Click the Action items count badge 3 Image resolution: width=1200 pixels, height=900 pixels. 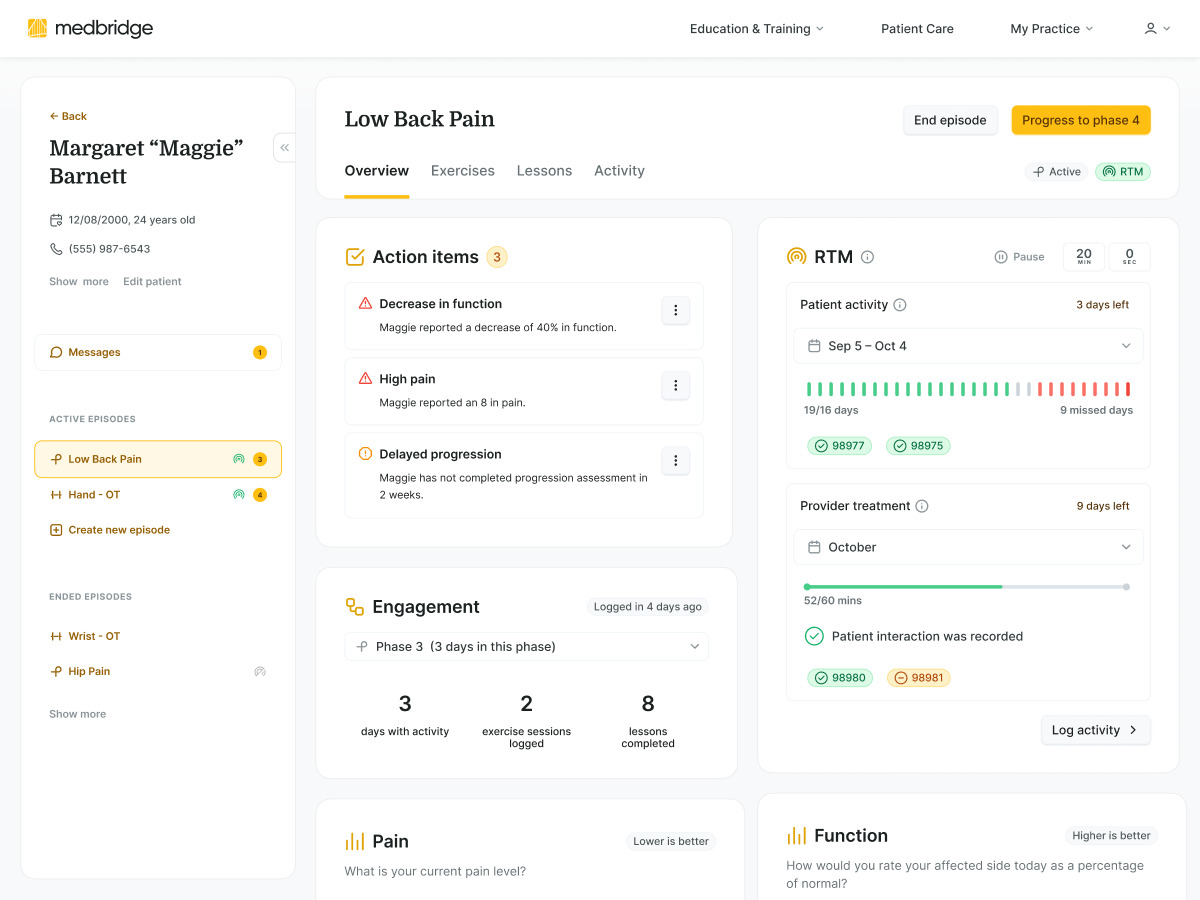point(497,257)
